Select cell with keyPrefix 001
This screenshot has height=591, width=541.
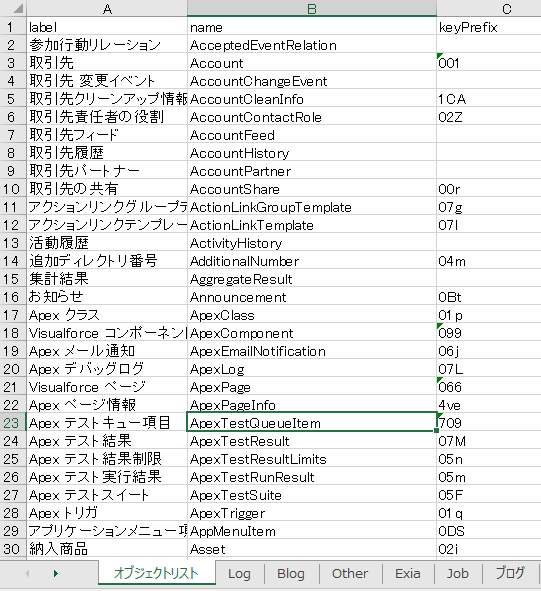(x=489, y=63)
